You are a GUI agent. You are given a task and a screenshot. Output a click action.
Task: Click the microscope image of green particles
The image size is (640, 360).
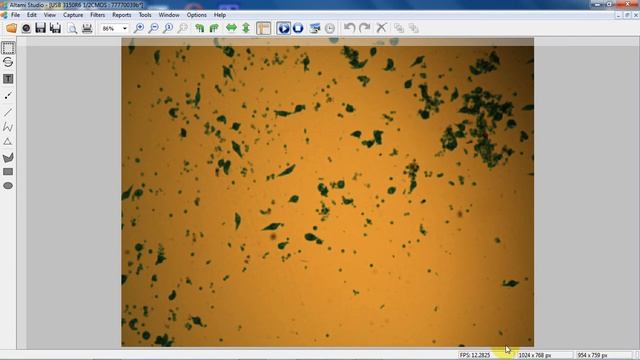tap(327, 192)
